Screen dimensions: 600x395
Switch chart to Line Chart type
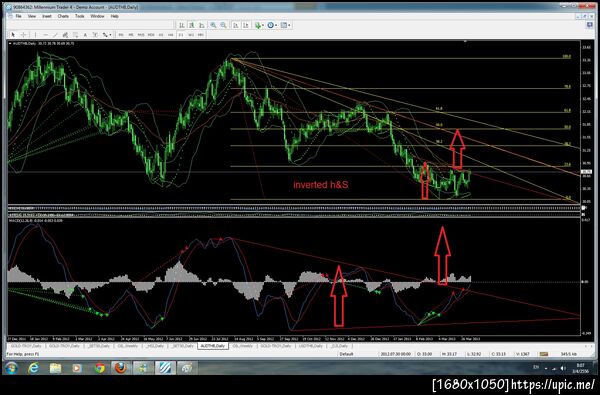pos(202,25)
